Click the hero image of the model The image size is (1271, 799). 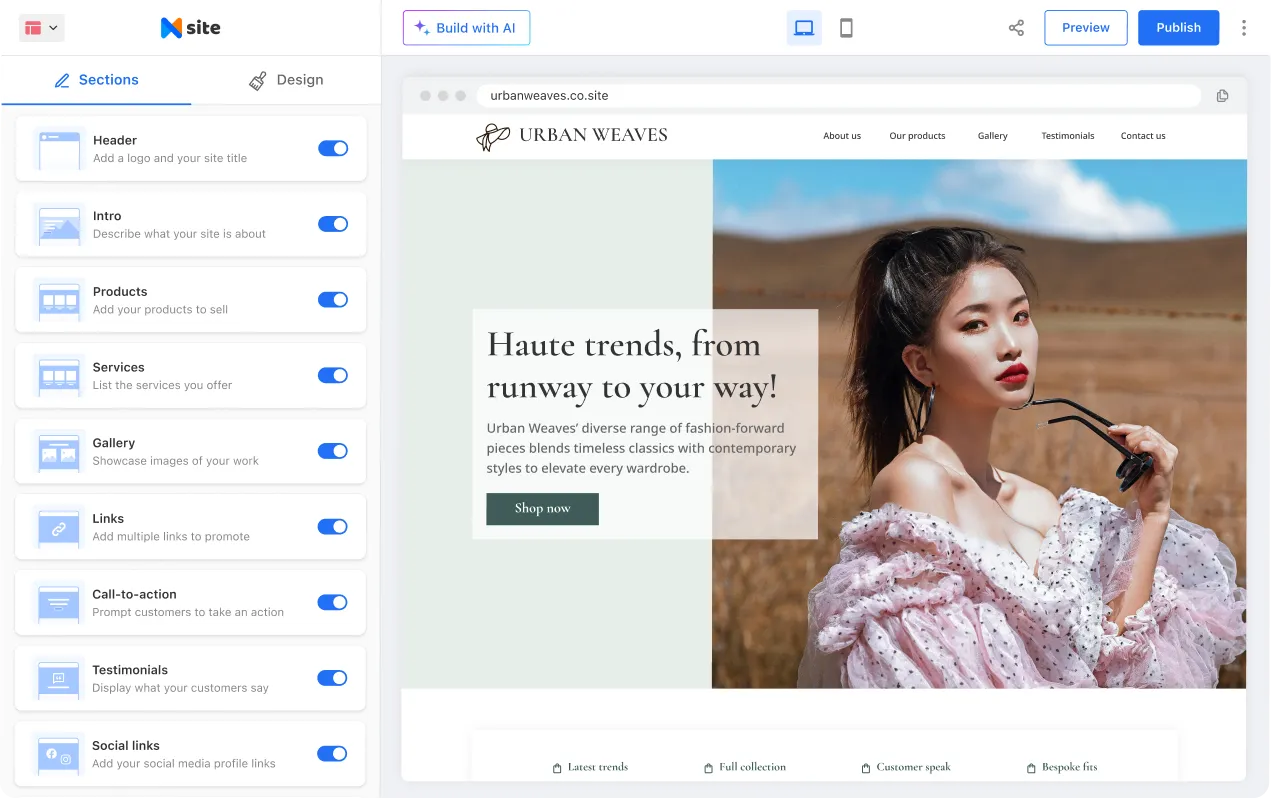point(979,424)
